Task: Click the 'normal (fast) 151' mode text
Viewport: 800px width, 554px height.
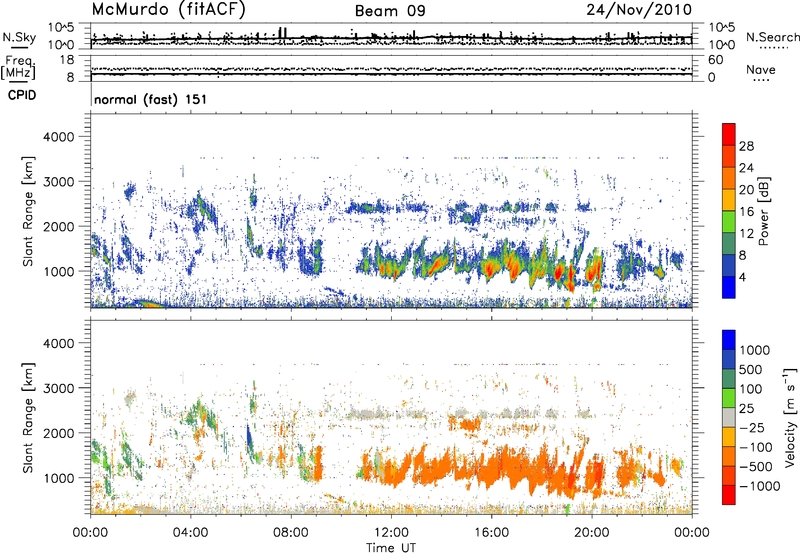Action: pyautogui.click(x=151, y=99)
